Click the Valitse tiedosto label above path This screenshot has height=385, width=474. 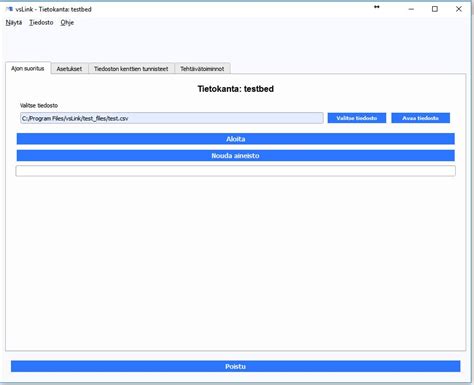[39, 106]
